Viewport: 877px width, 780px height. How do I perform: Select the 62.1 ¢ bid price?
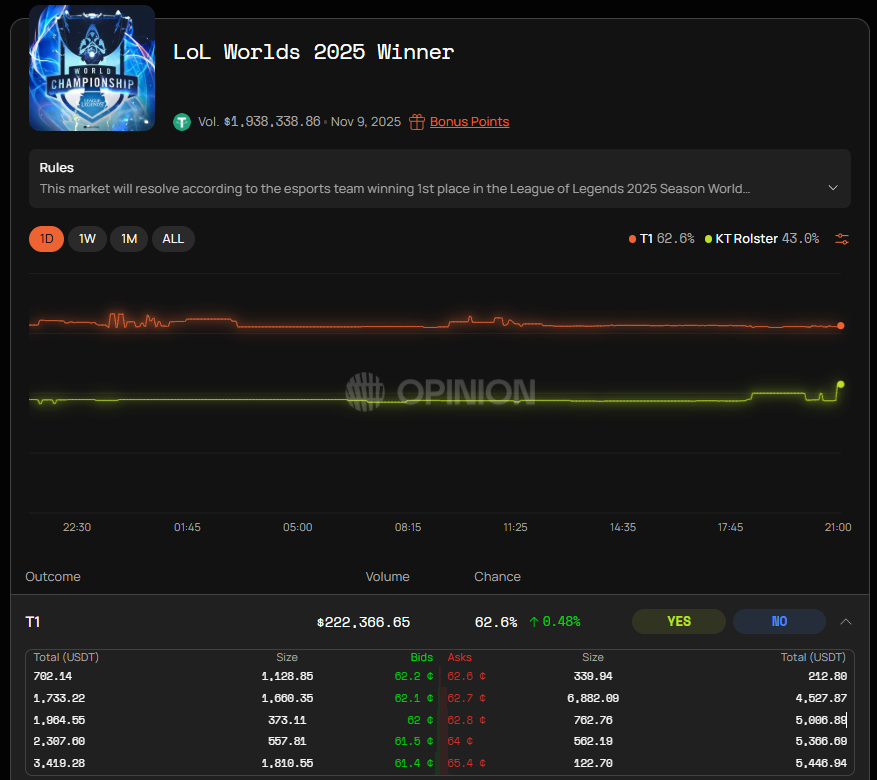point(414,698)
